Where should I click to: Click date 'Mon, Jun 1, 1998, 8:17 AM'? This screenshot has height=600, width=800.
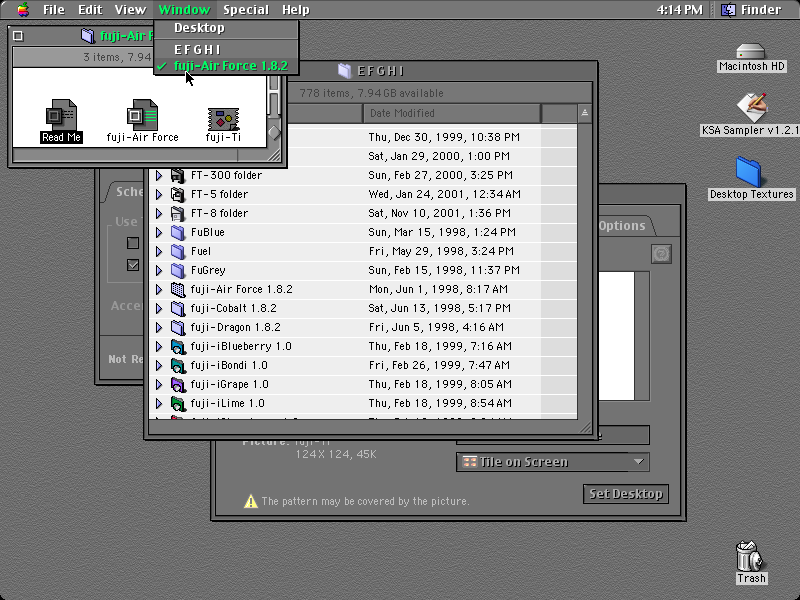coord(438,290)
